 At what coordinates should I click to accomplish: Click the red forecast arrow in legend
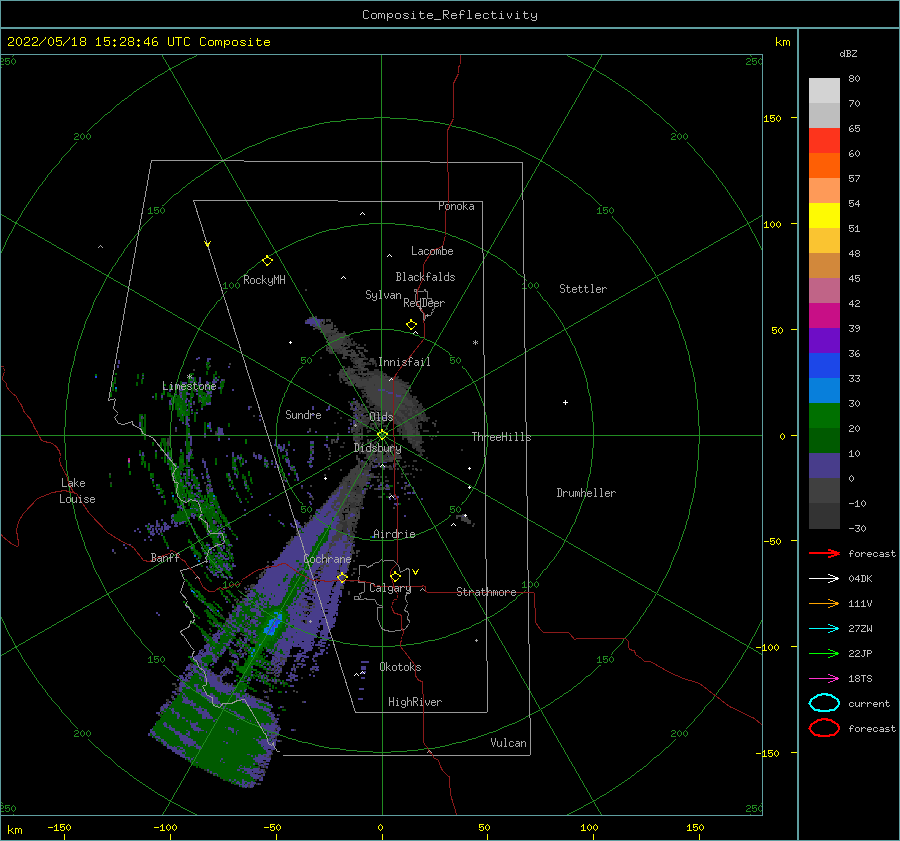tap(824, 553)
